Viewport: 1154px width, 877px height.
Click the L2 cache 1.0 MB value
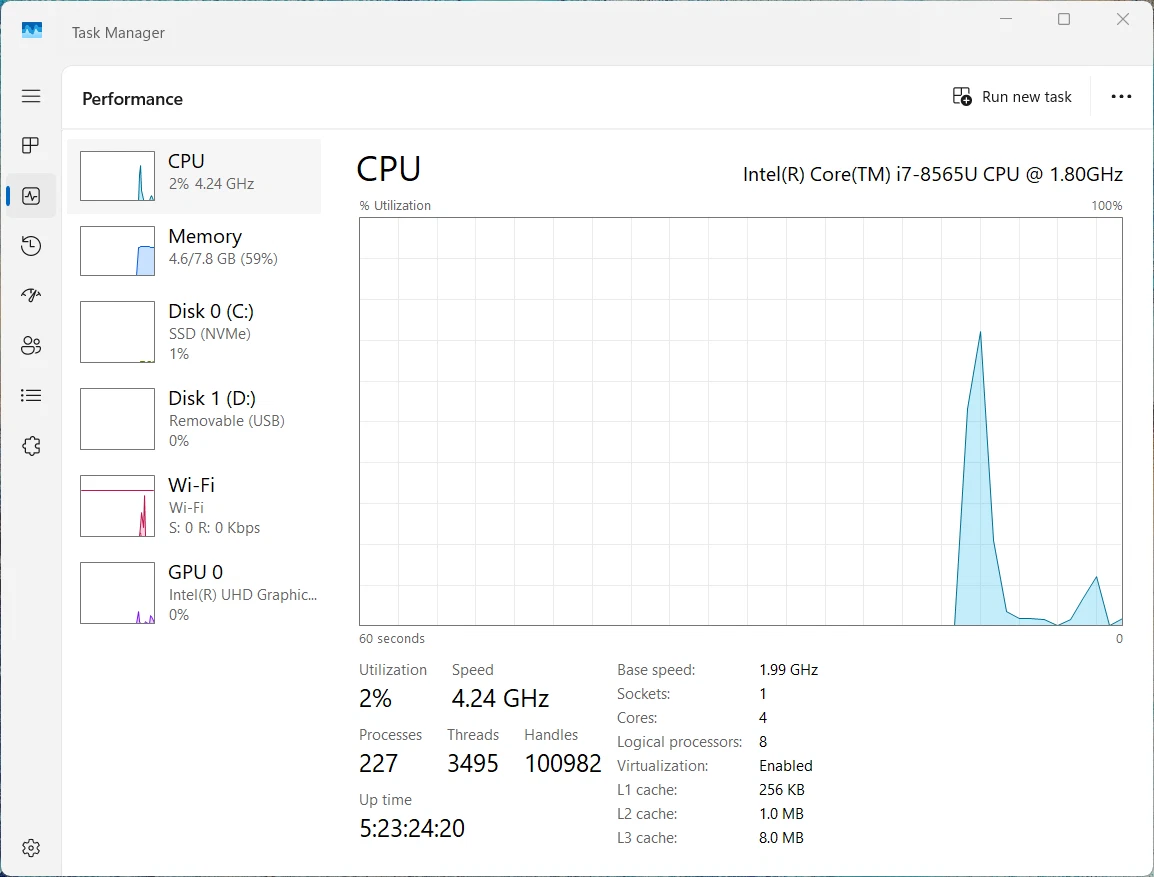[x=781, y=814]
